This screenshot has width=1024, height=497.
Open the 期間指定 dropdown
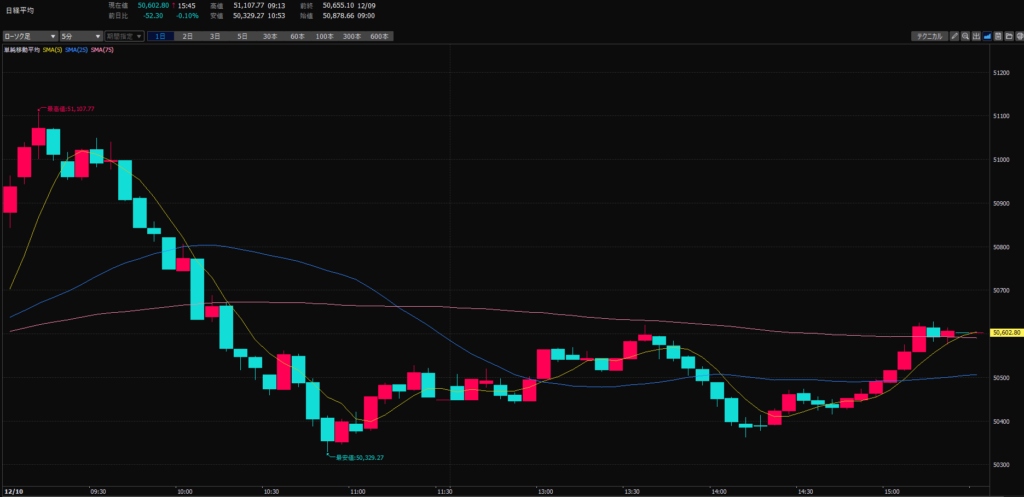124,36
